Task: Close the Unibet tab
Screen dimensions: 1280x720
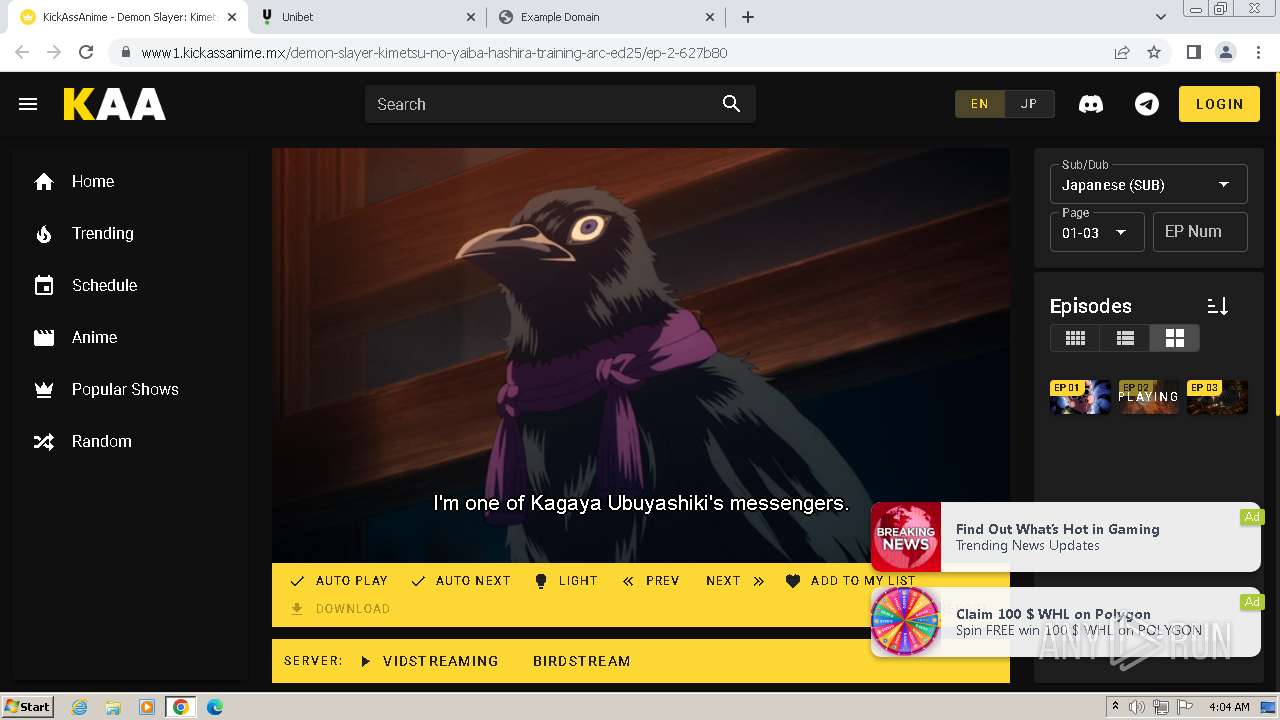Action: (x=471, y=17)
